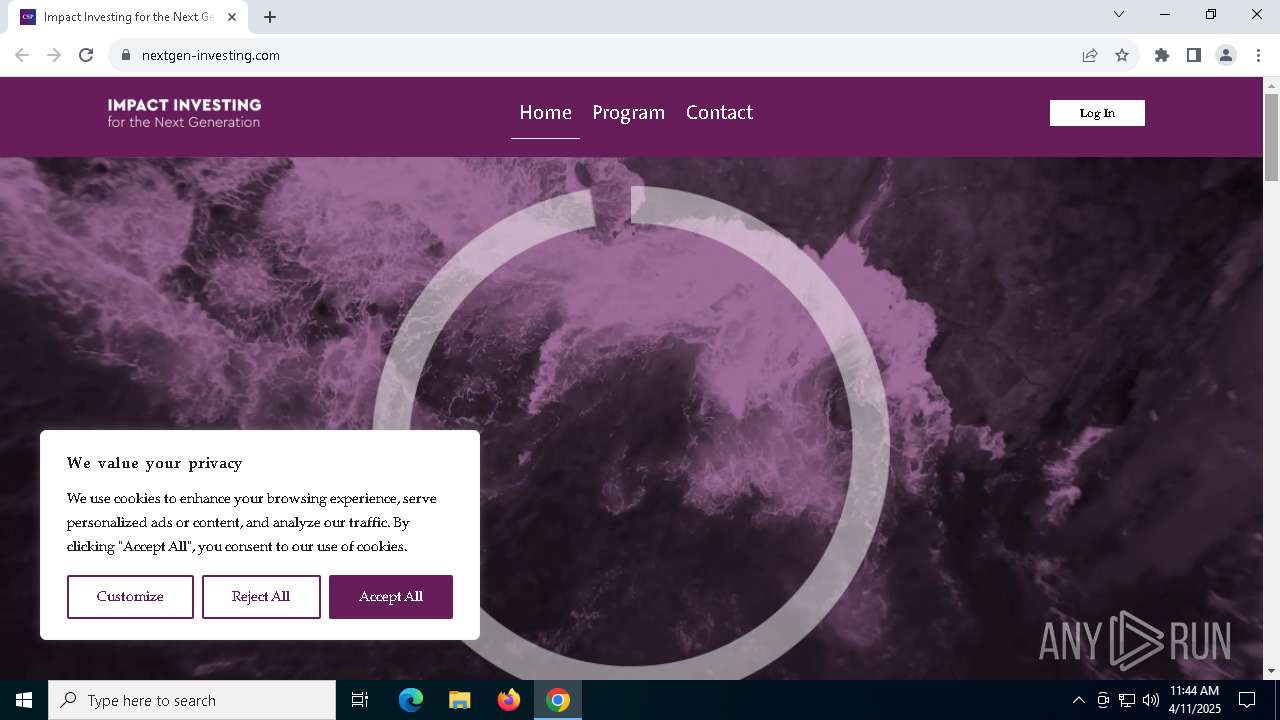Open the Extensions puzzle icon
The height and width of the screenshot is (720, 1280).
pyautogui.click(x=1162, y=56)
